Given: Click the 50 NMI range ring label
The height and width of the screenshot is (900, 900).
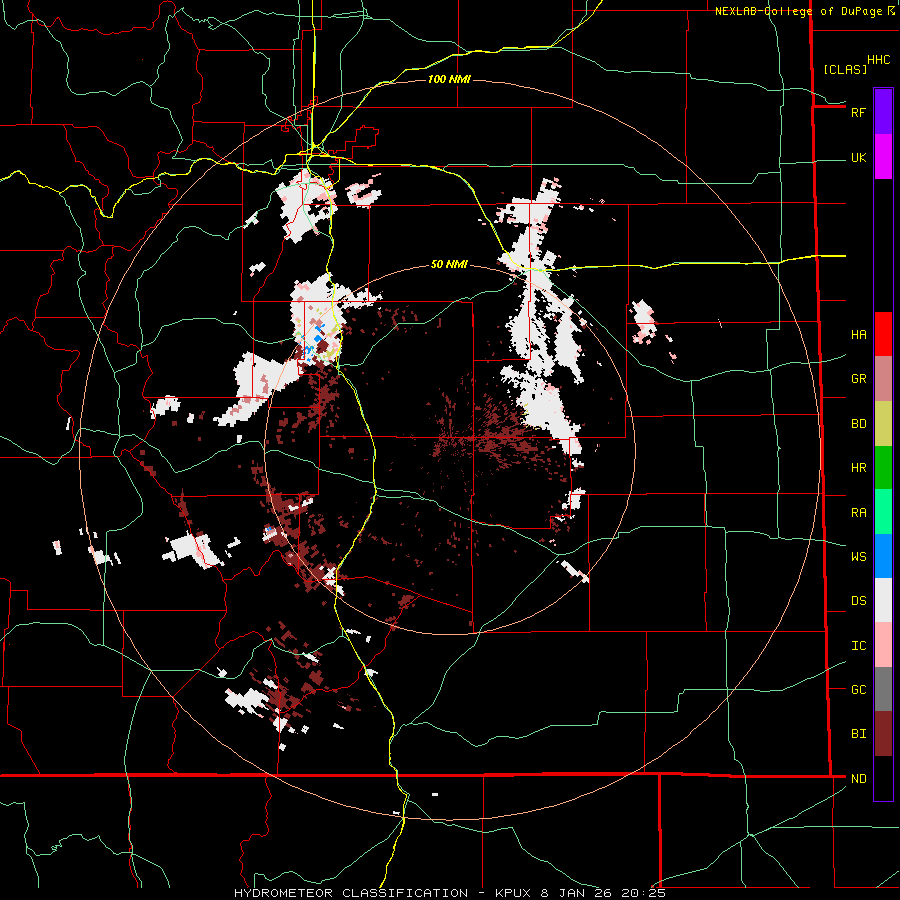Looking at the screenshot, I should click(x=449, y=264).
